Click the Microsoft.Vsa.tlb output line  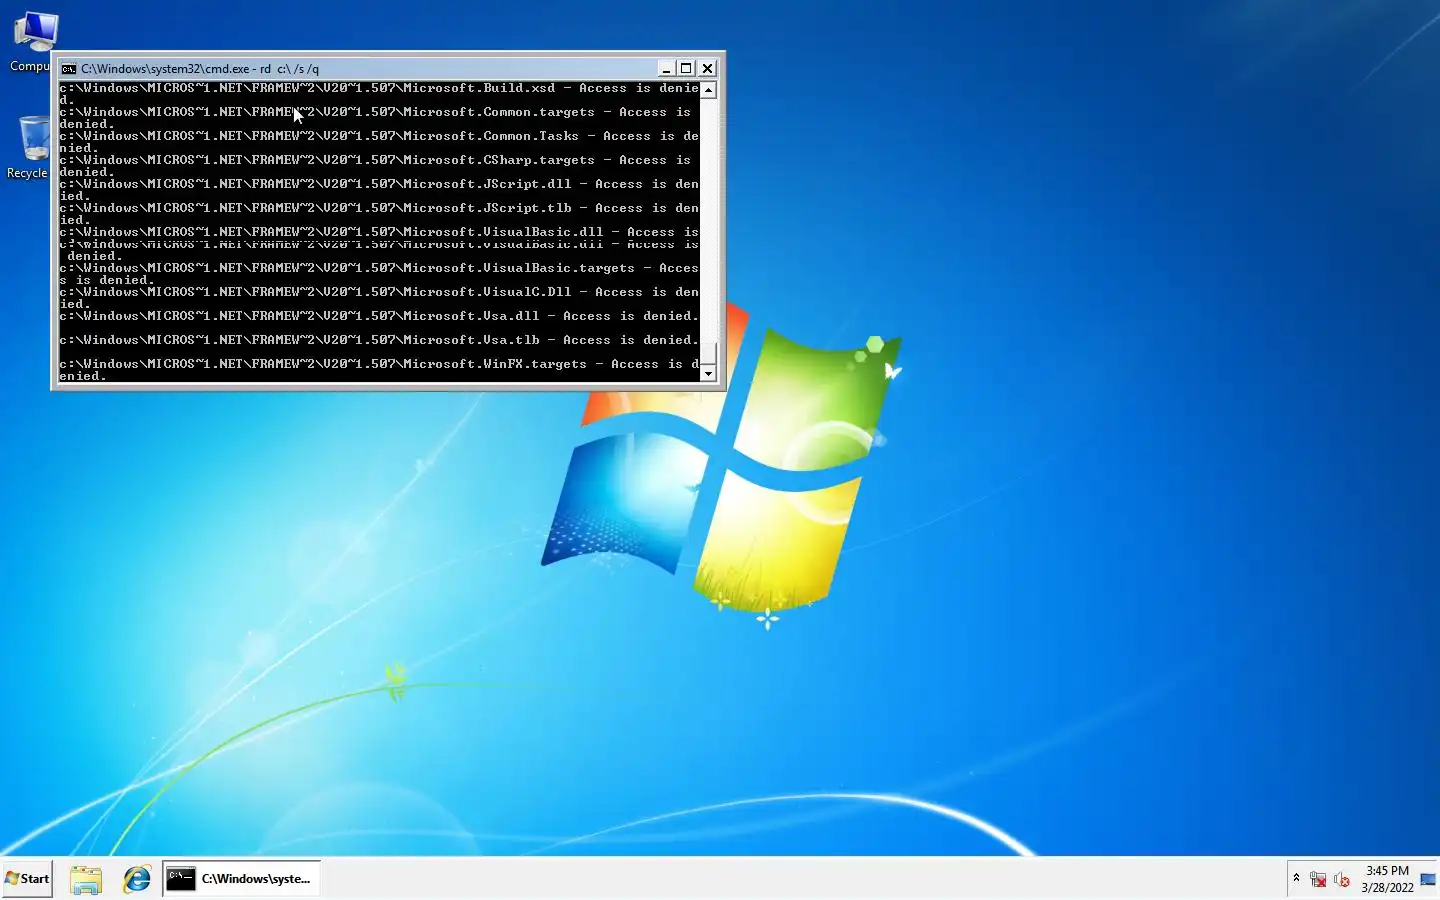(x=379, y=340)
